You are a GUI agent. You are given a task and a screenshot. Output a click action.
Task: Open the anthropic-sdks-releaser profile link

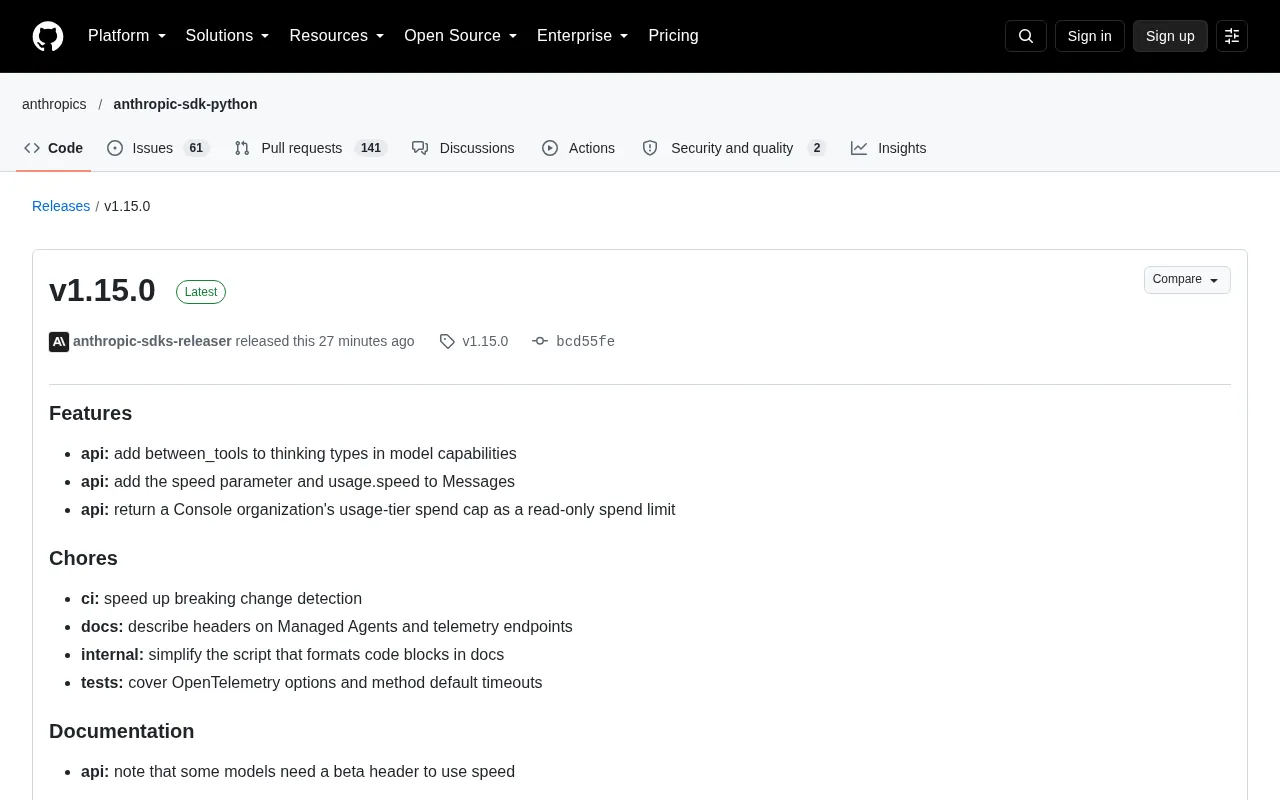(x=152, y=342)
